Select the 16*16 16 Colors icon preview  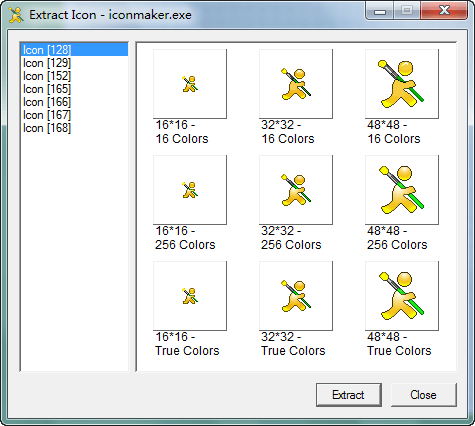point(190,84)
